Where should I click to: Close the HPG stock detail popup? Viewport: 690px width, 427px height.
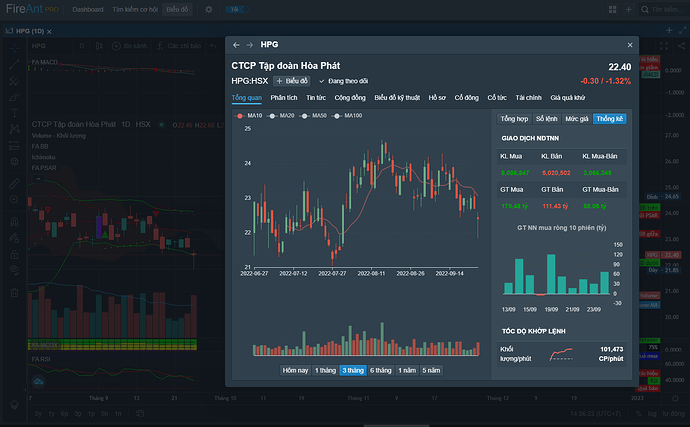[629, 45]
